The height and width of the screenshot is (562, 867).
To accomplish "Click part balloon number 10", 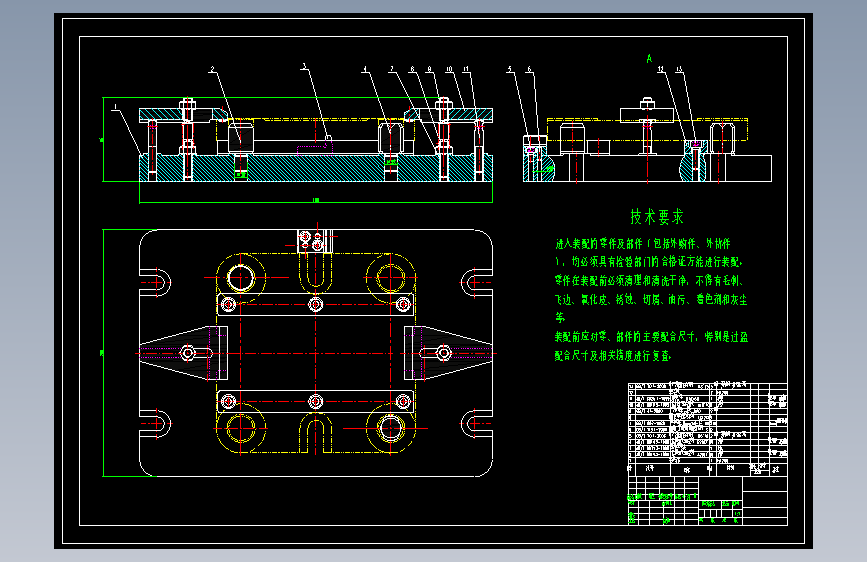I will 449,70.
